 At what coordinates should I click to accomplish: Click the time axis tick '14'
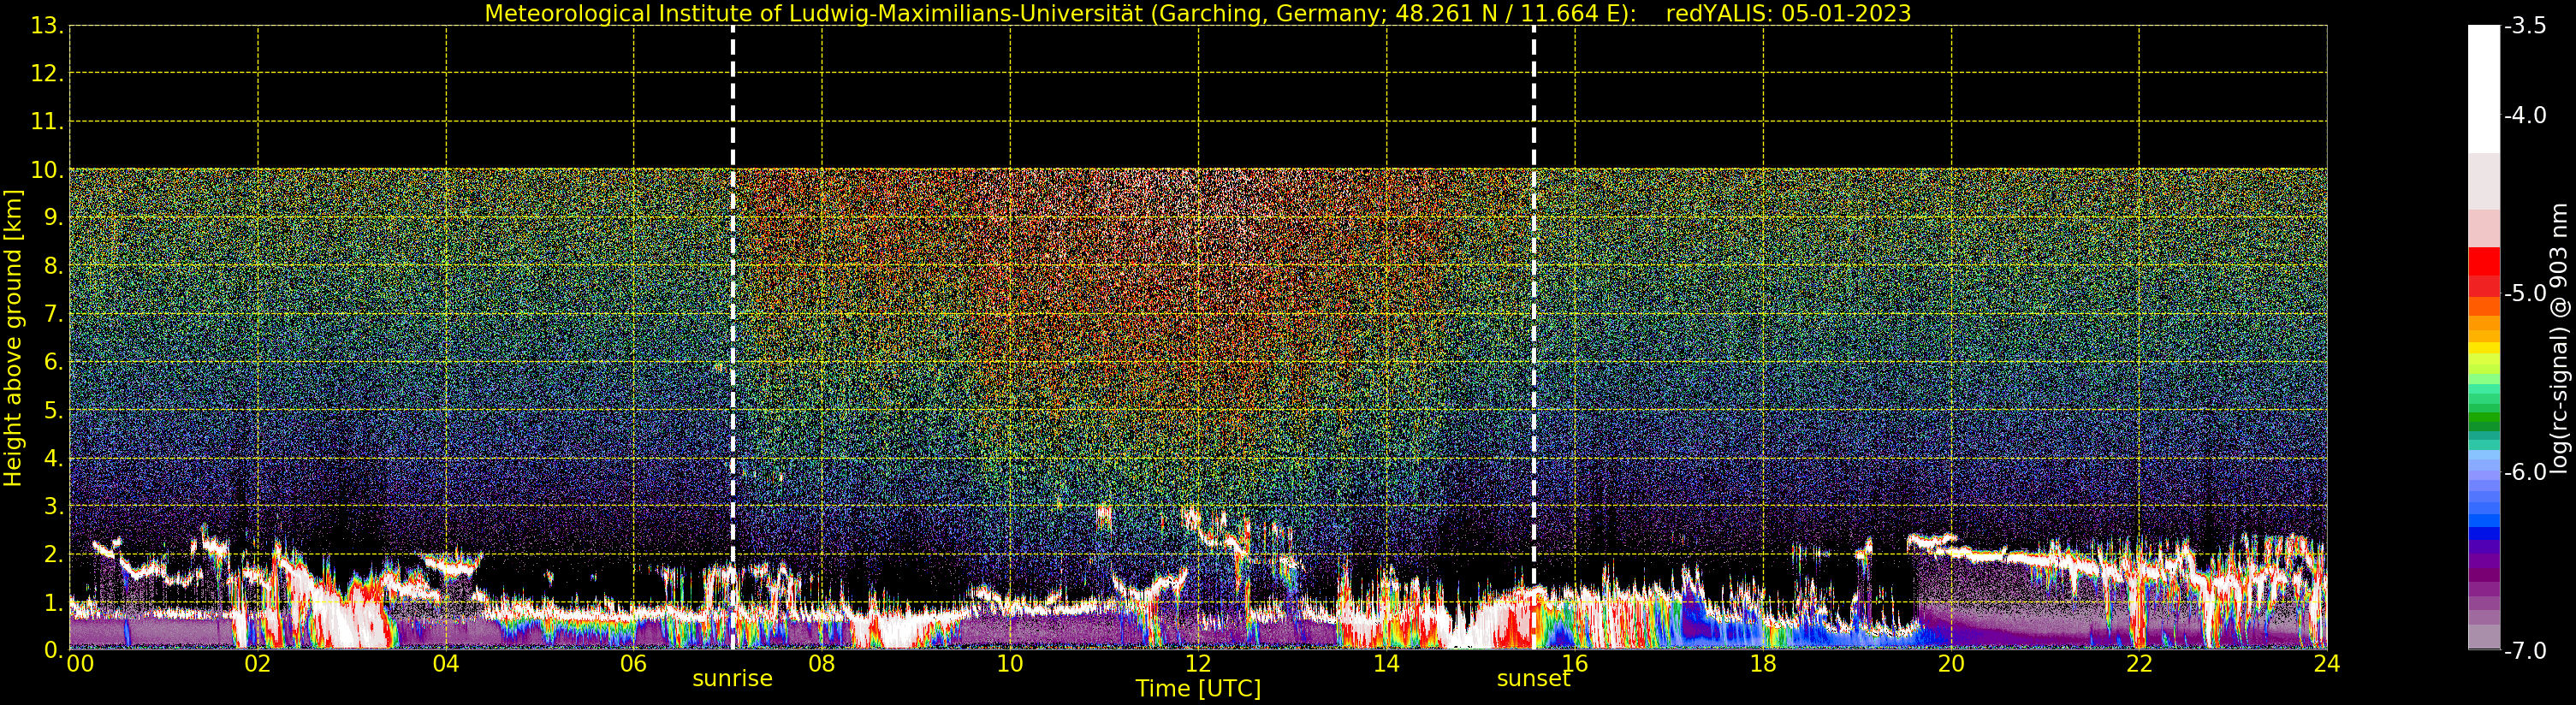pos(1386,663)
